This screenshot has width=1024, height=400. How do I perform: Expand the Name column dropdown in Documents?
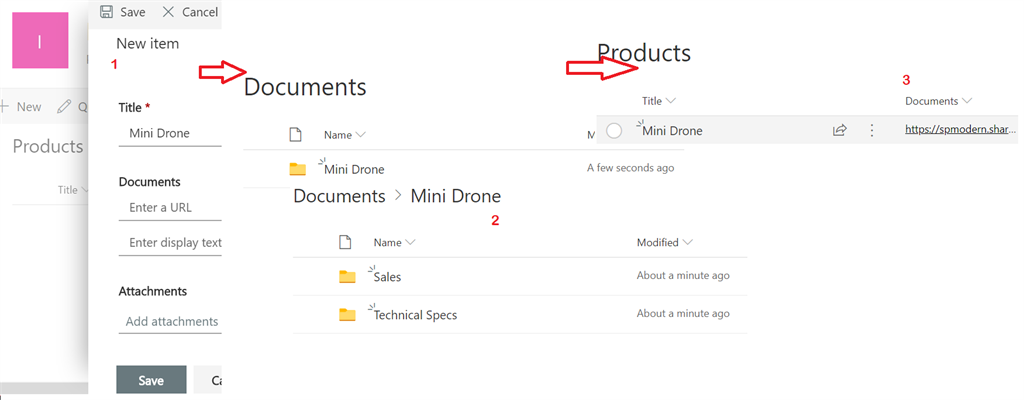point(360,134)
